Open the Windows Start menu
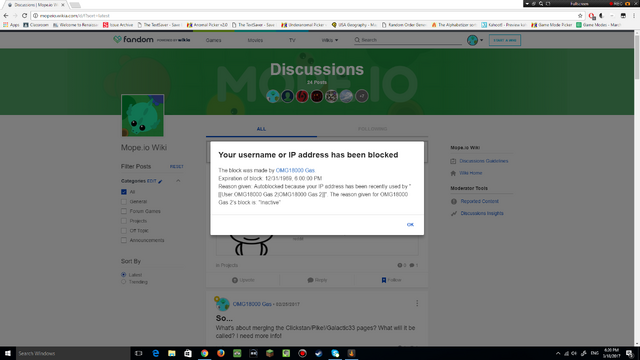This screenshot has height=360, width=640. [x=8, y=353]
